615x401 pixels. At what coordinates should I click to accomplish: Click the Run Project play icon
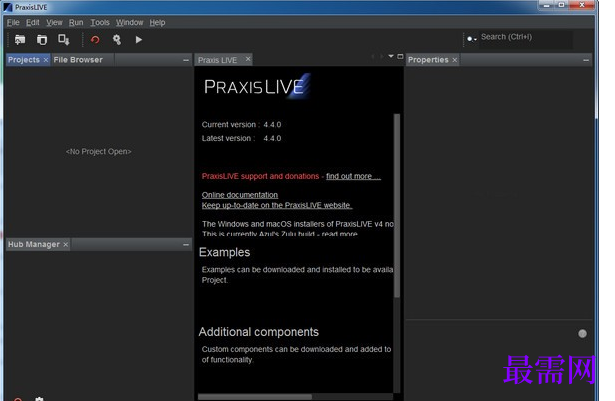pos(138,40)
